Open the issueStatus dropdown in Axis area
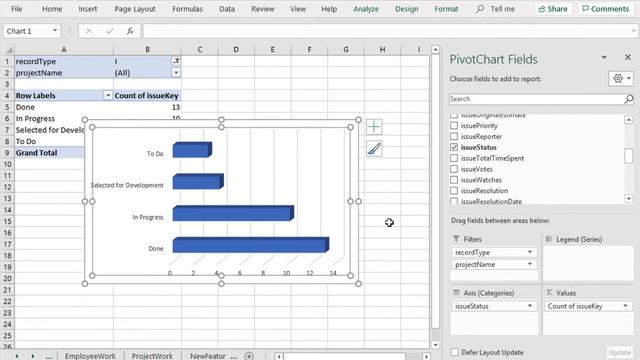The width and height of the screenshot is (640, 360). [530, 306]
